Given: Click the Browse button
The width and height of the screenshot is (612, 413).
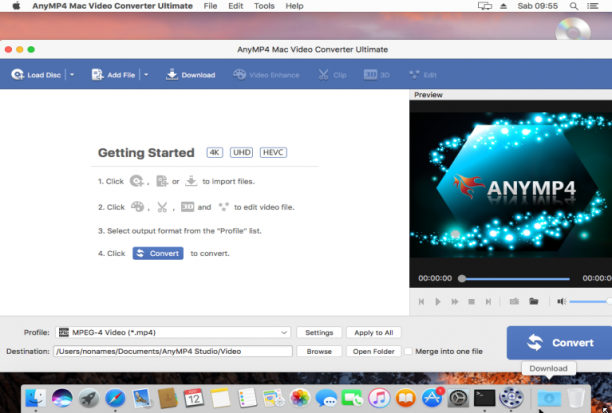Looking at the screenshot, I should (x=319, y=351).
